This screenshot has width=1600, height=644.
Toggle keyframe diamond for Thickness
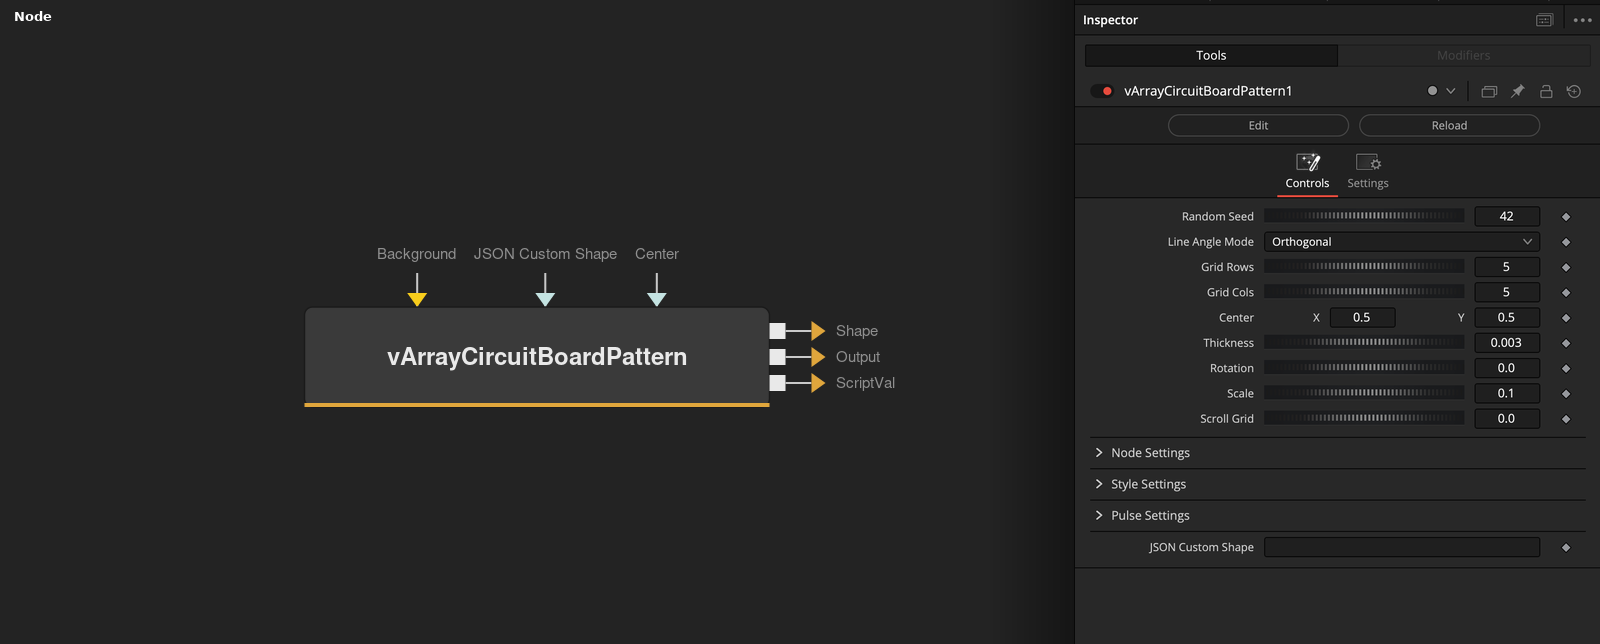[x=1566, y=343]
